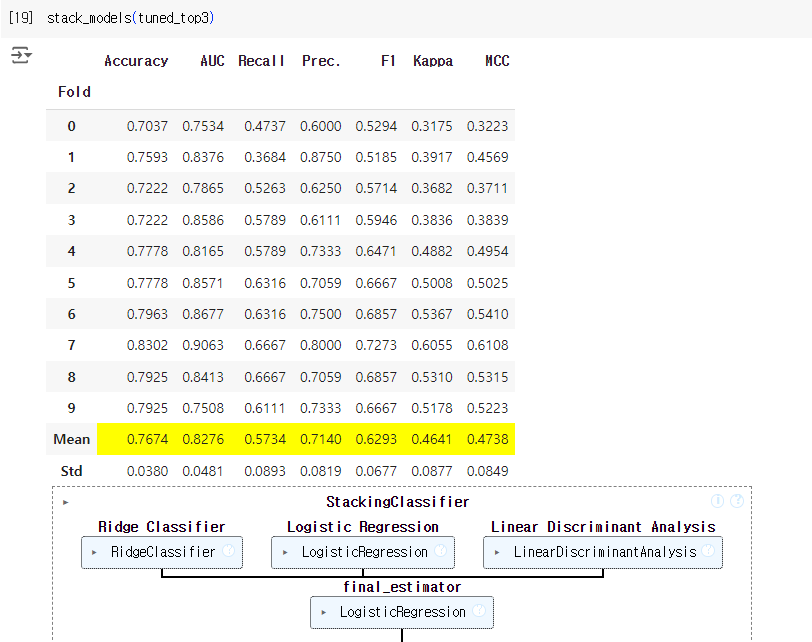Click the Recall column header
Screen dimensions: 812x642
point(261,61)
